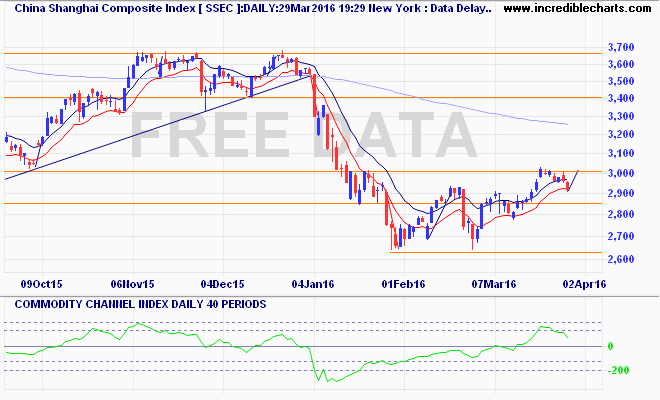Click the 3,400 price axis label

pyautogui.click(x=621, y=98)
